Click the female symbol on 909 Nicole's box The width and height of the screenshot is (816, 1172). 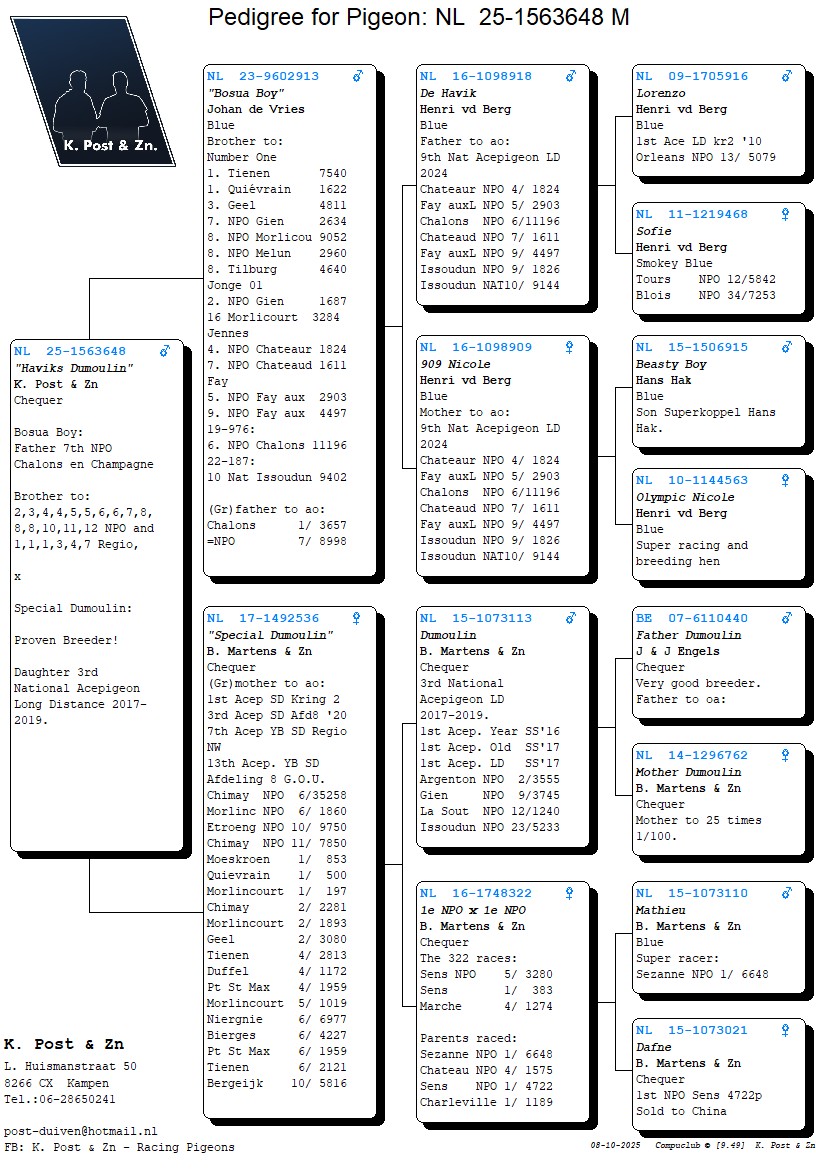570,347
